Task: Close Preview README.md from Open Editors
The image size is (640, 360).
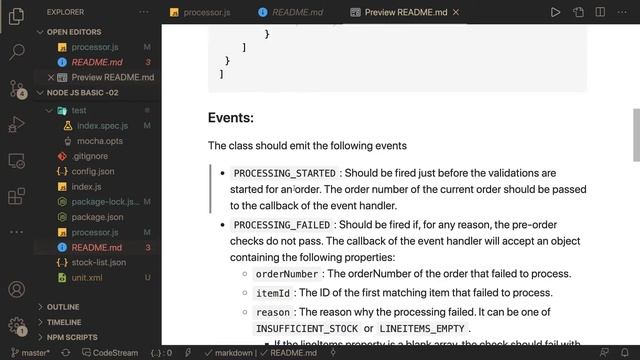Action: [x=51, y=77]
